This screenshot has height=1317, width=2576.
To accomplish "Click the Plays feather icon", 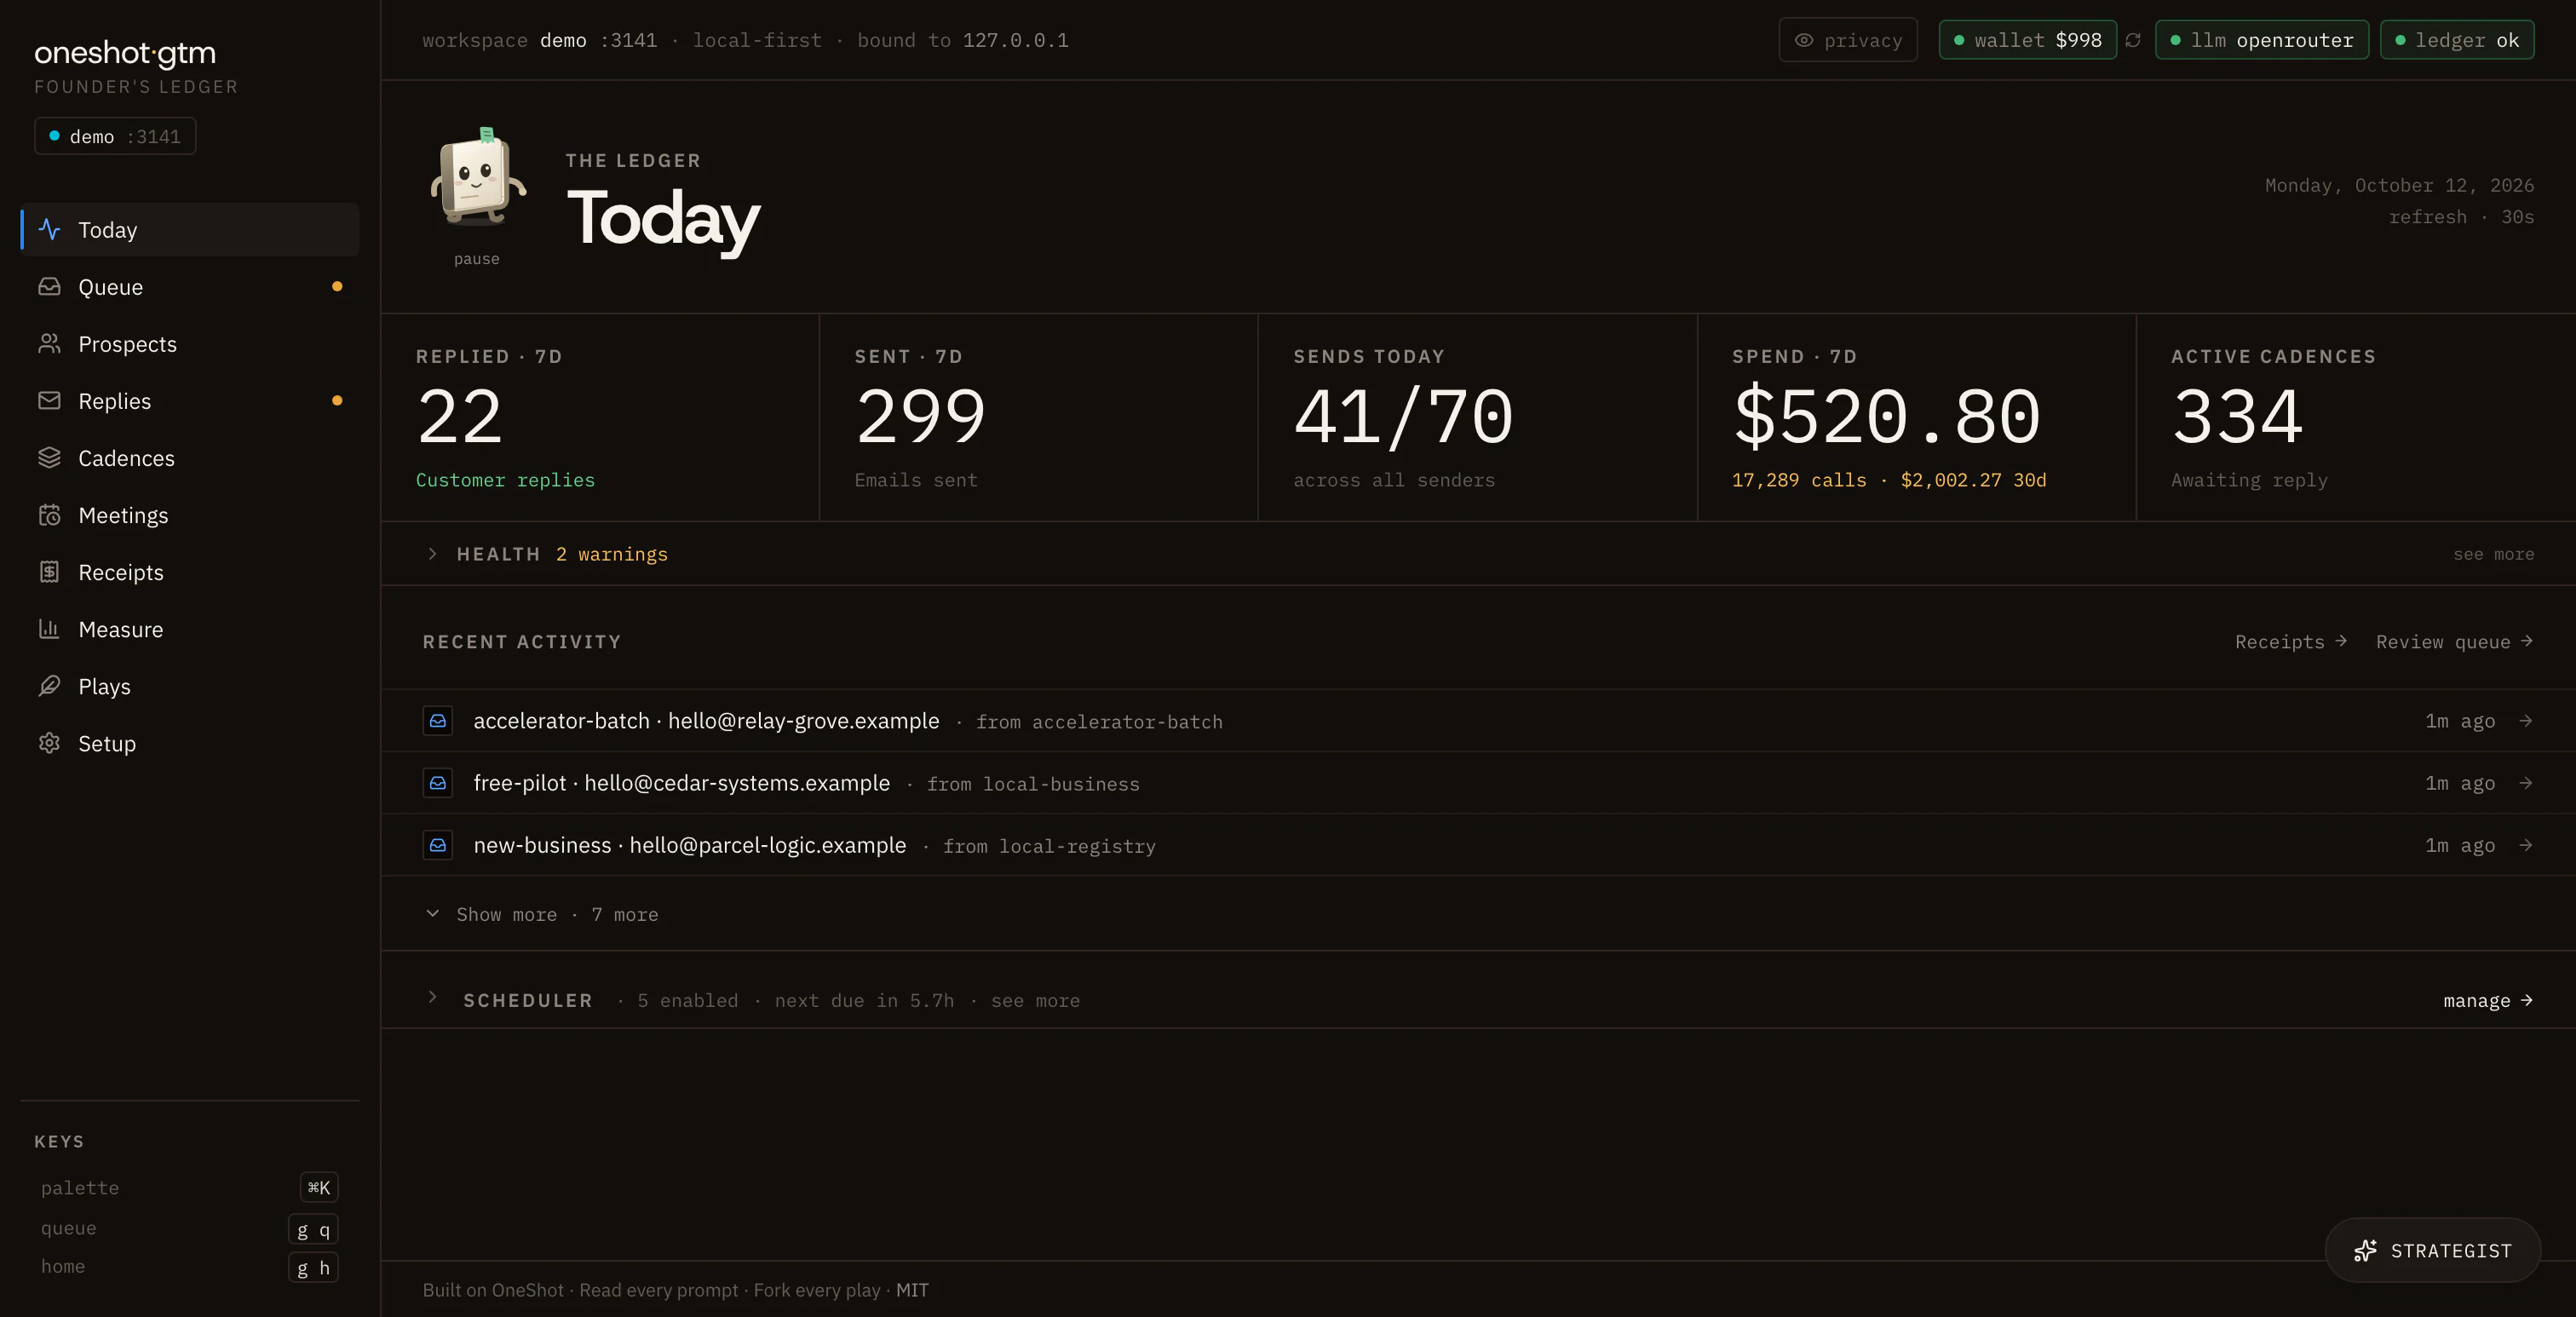I will point(49,685).
